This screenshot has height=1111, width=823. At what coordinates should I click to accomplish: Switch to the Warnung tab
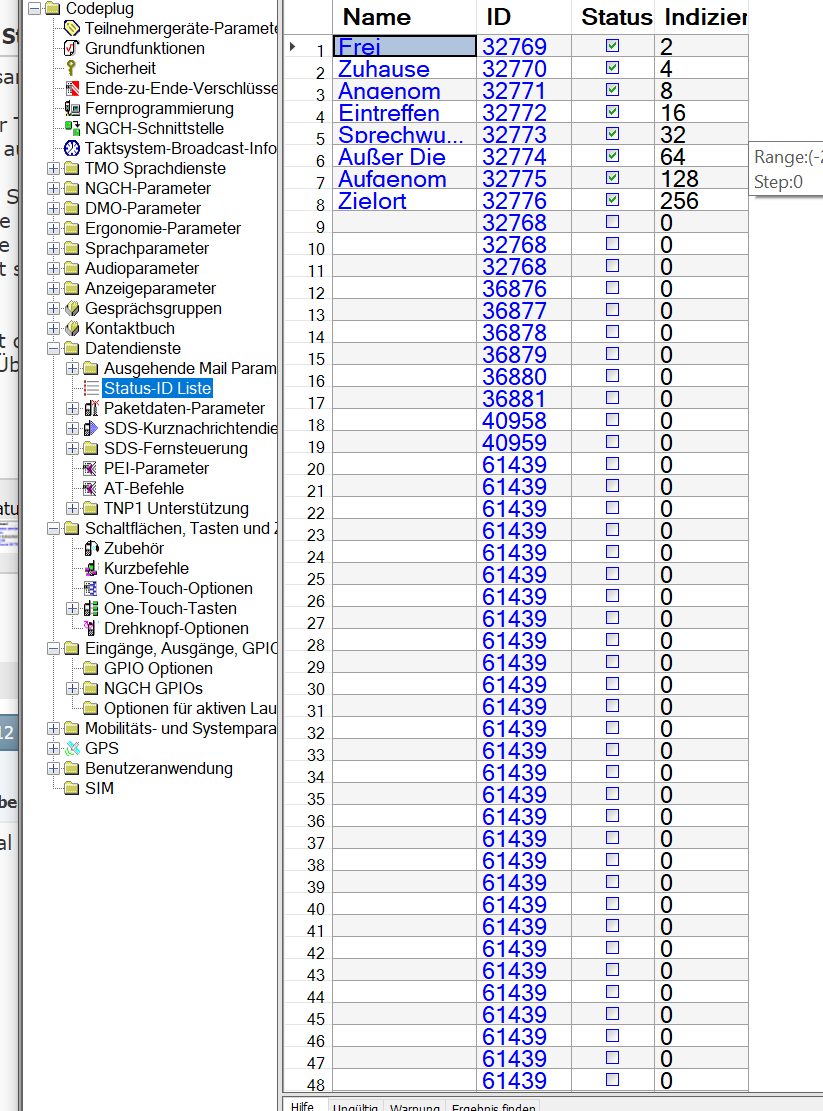(x=414, y=1105)
